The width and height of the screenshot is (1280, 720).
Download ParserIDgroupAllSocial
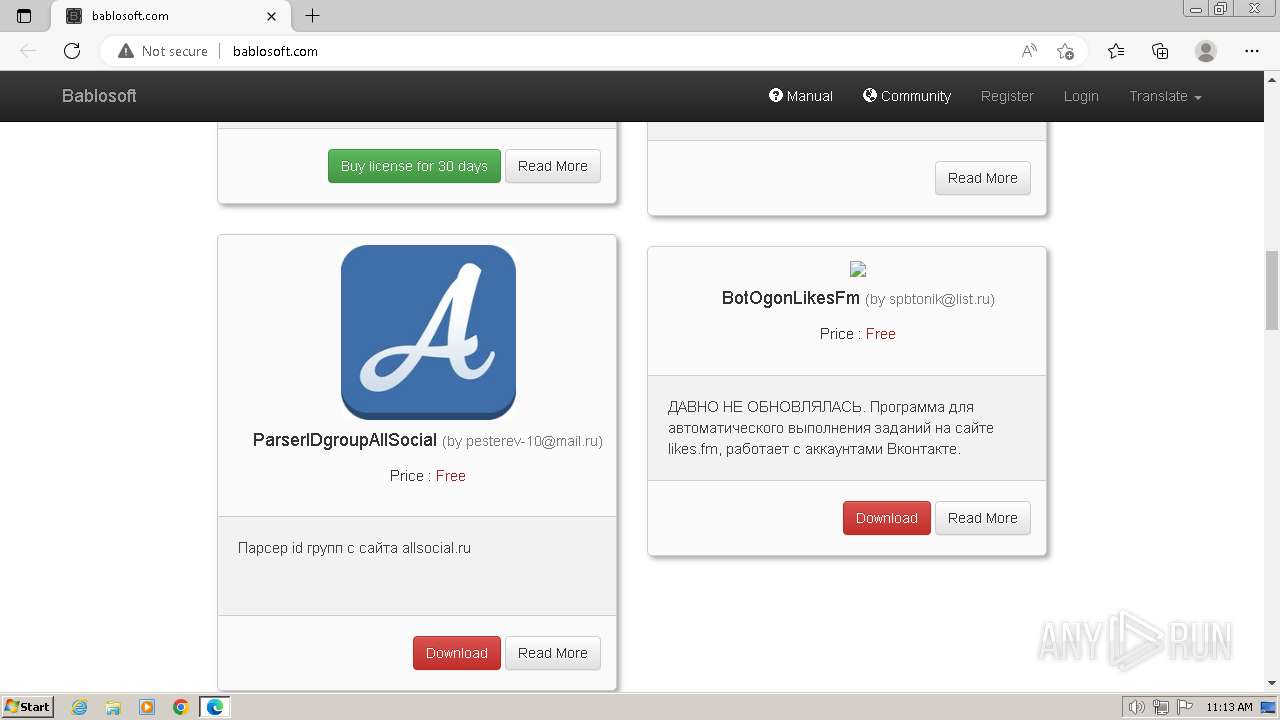457,653
